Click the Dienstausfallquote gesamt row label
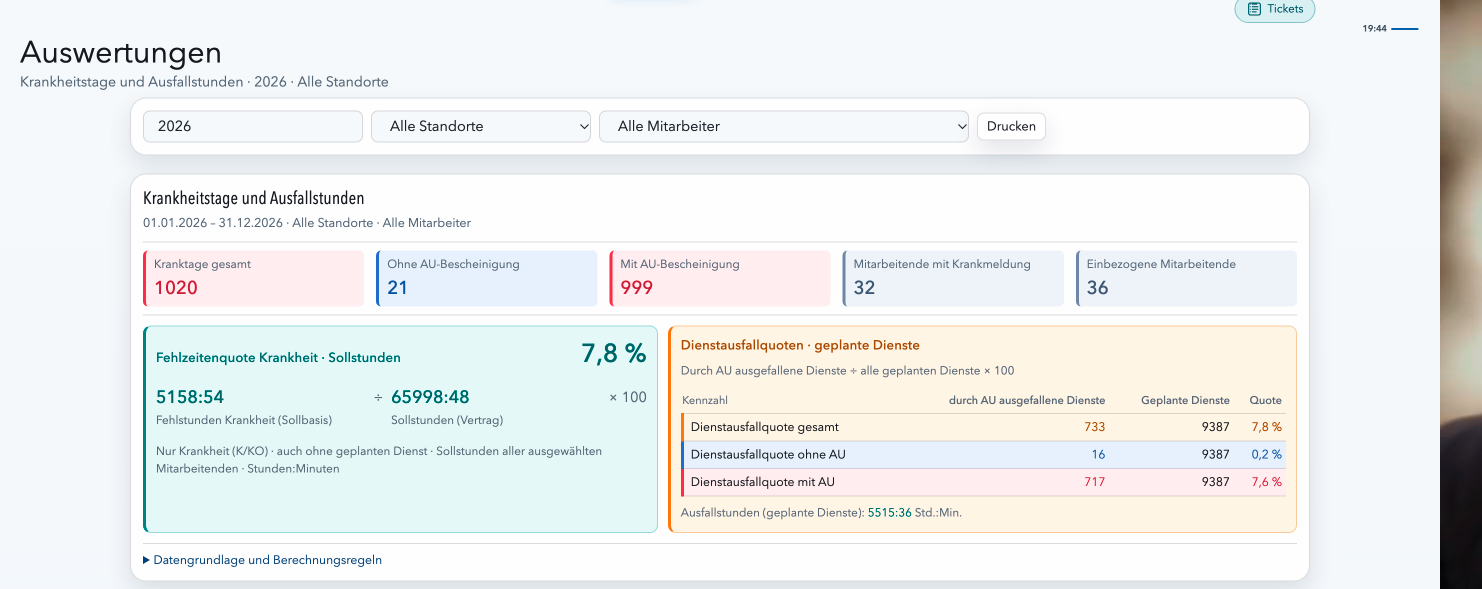 click(765, 427)
